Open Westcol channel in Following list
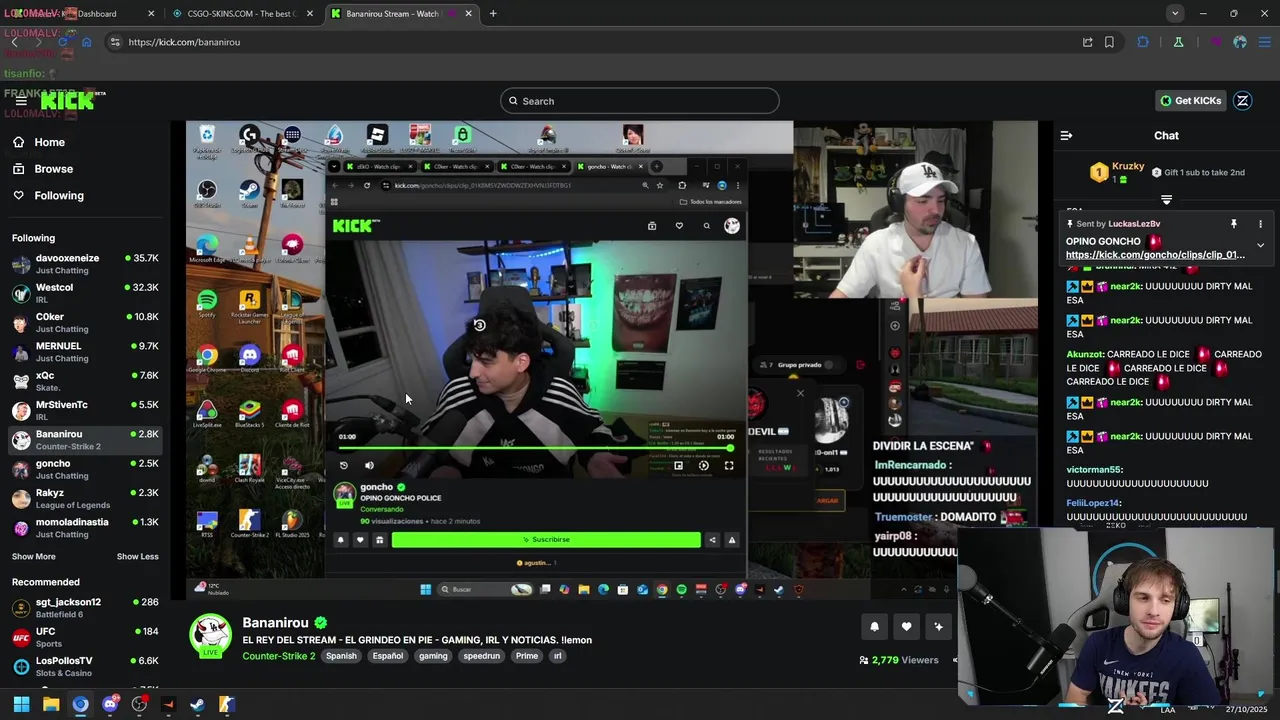Screen dimensions: 1280x720 pyautogui.click(x=85, y=293)
